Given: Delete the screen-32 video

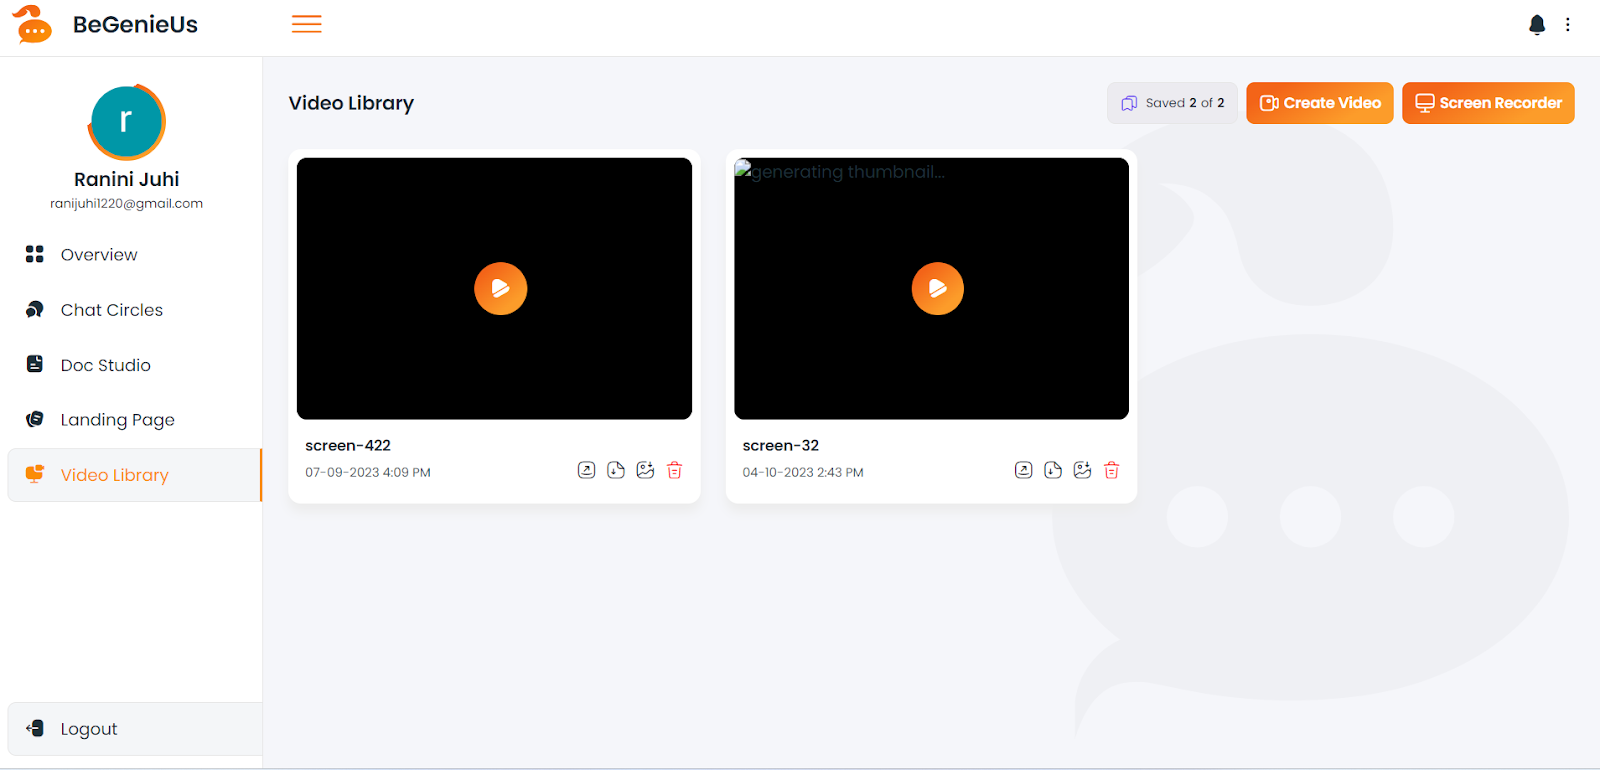Looking at the screenshot, I should tap(1112, 470).
